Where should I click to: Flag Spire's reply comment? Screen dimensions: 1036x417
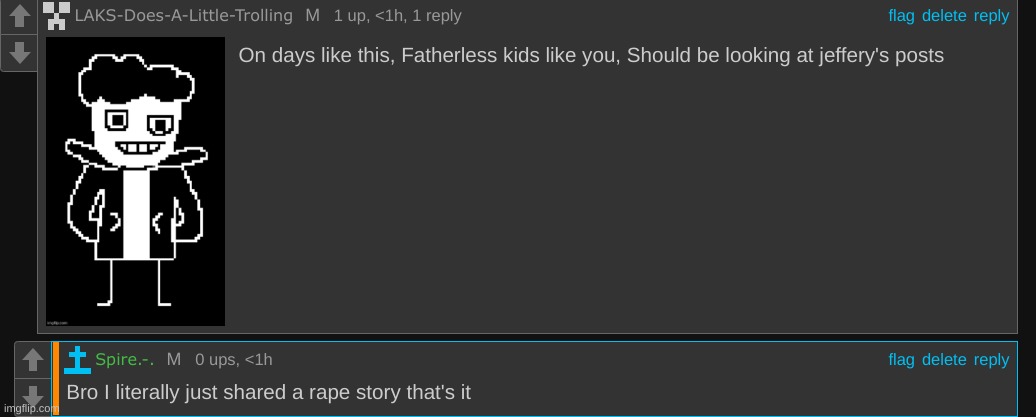[901, 360]
